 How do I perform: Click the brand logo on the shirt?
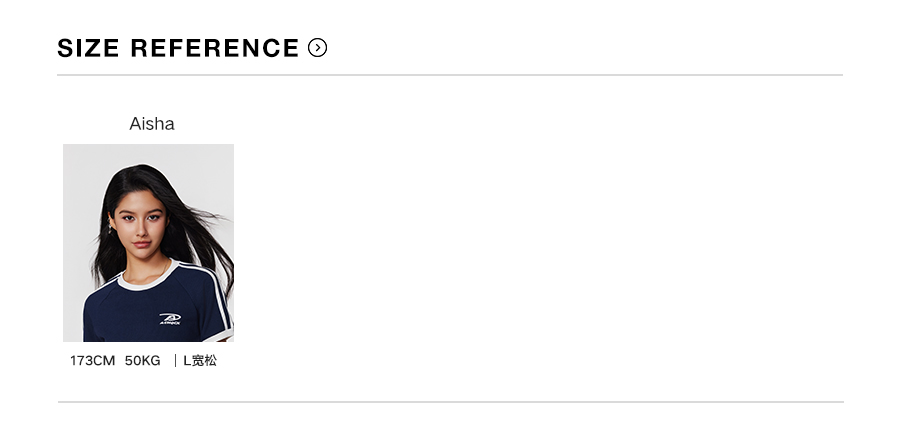[x=170, y=319]
